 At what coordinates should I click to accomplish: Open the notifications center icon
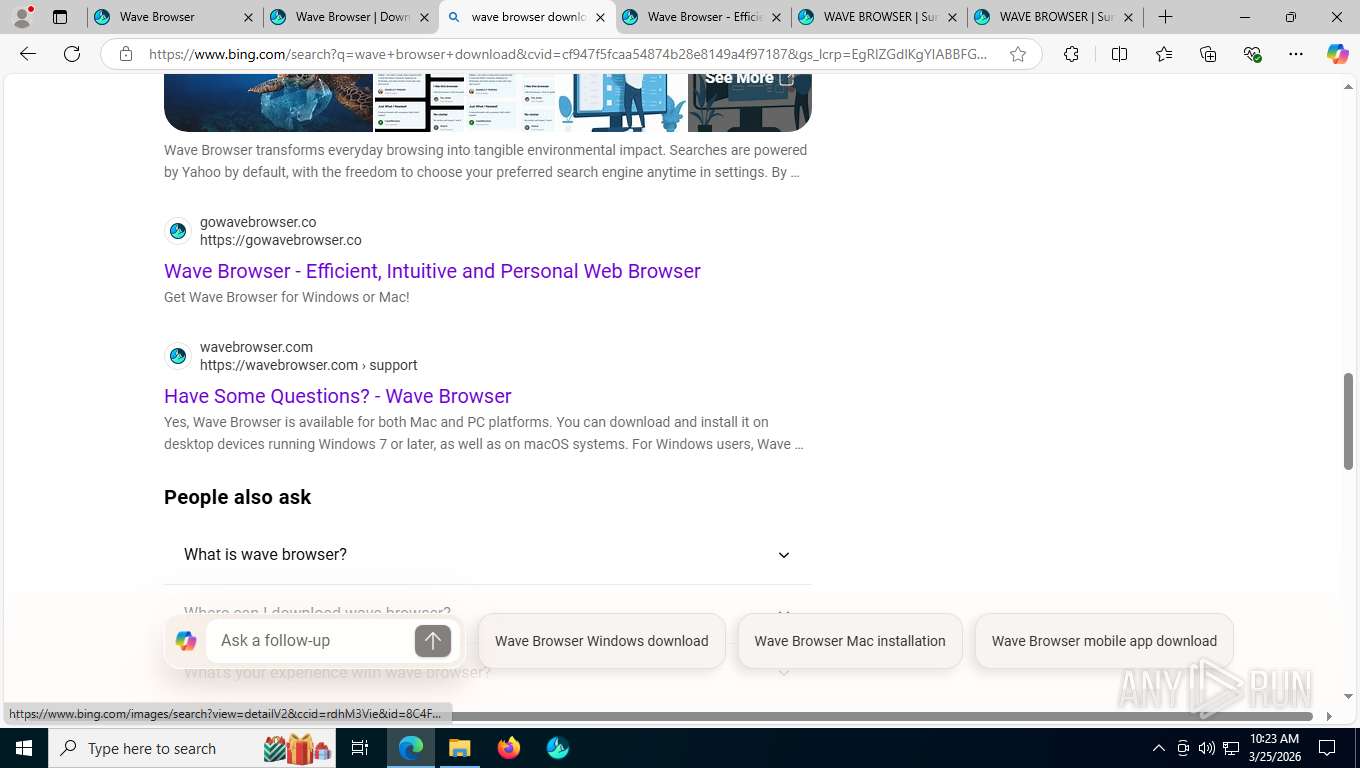(x=1327, y=748)
